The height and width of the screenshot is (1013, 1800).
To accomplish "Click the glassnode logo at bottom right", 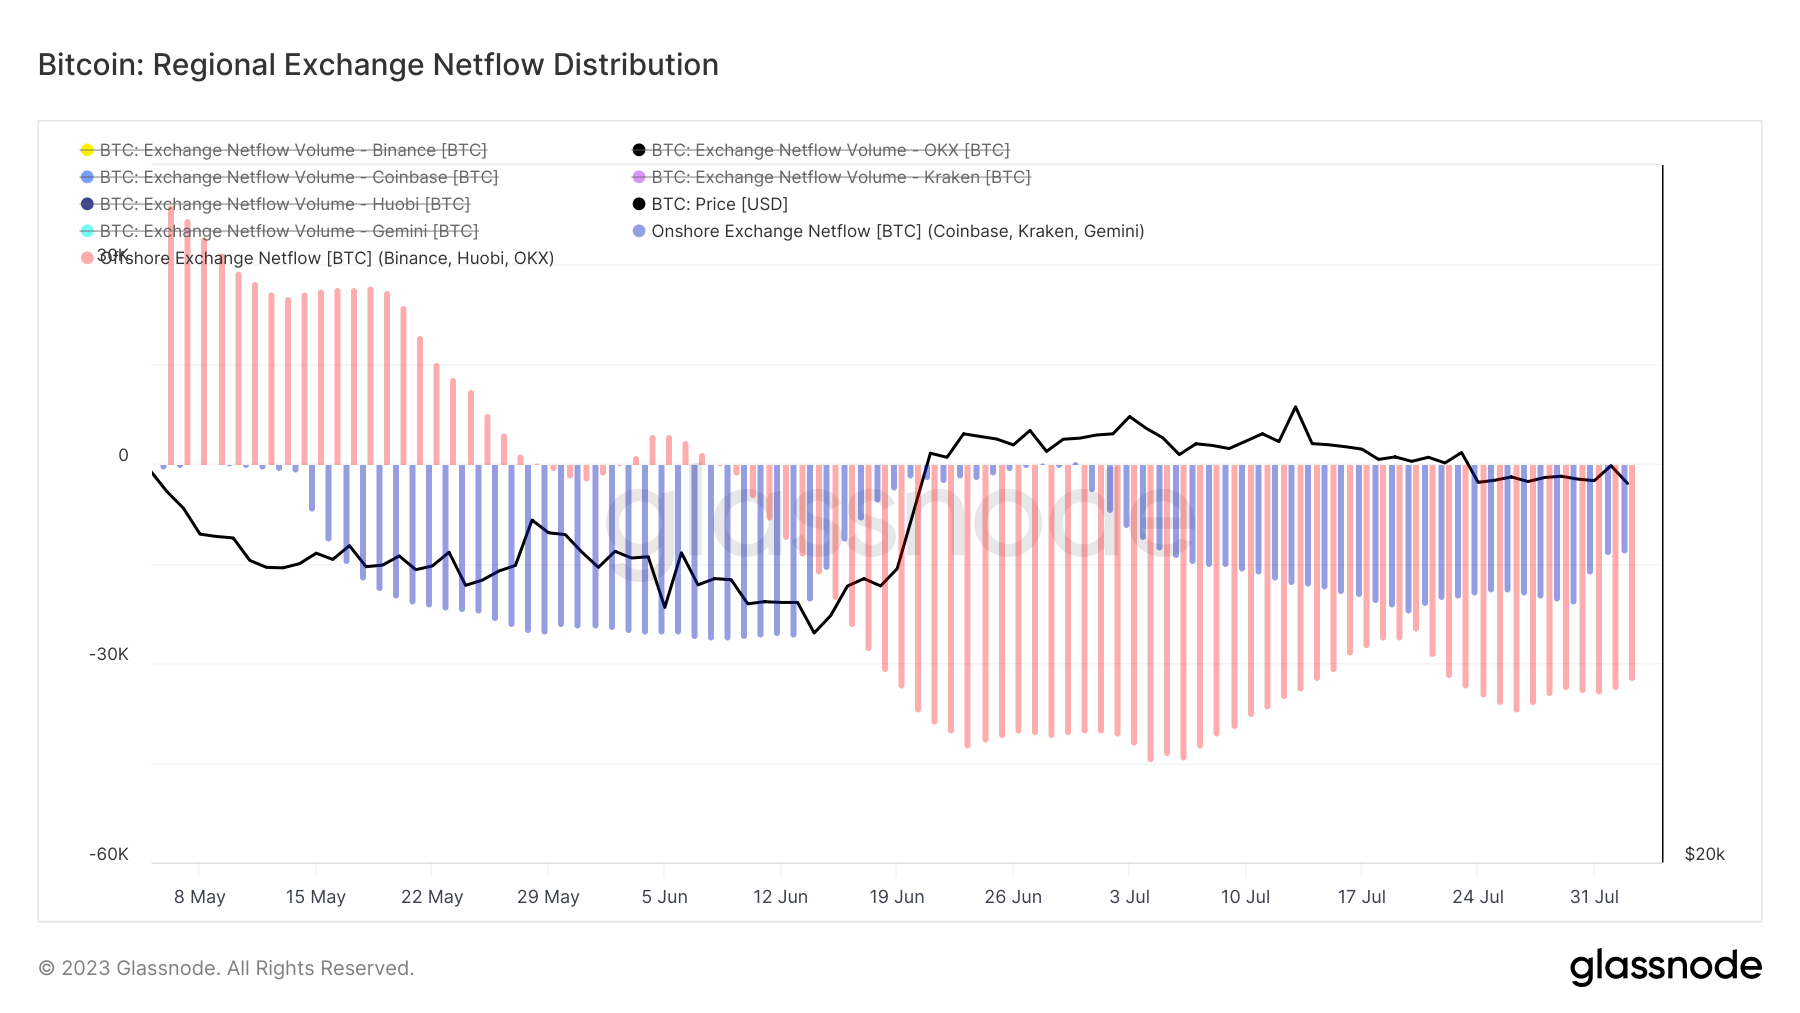I will pos(1665,967).
